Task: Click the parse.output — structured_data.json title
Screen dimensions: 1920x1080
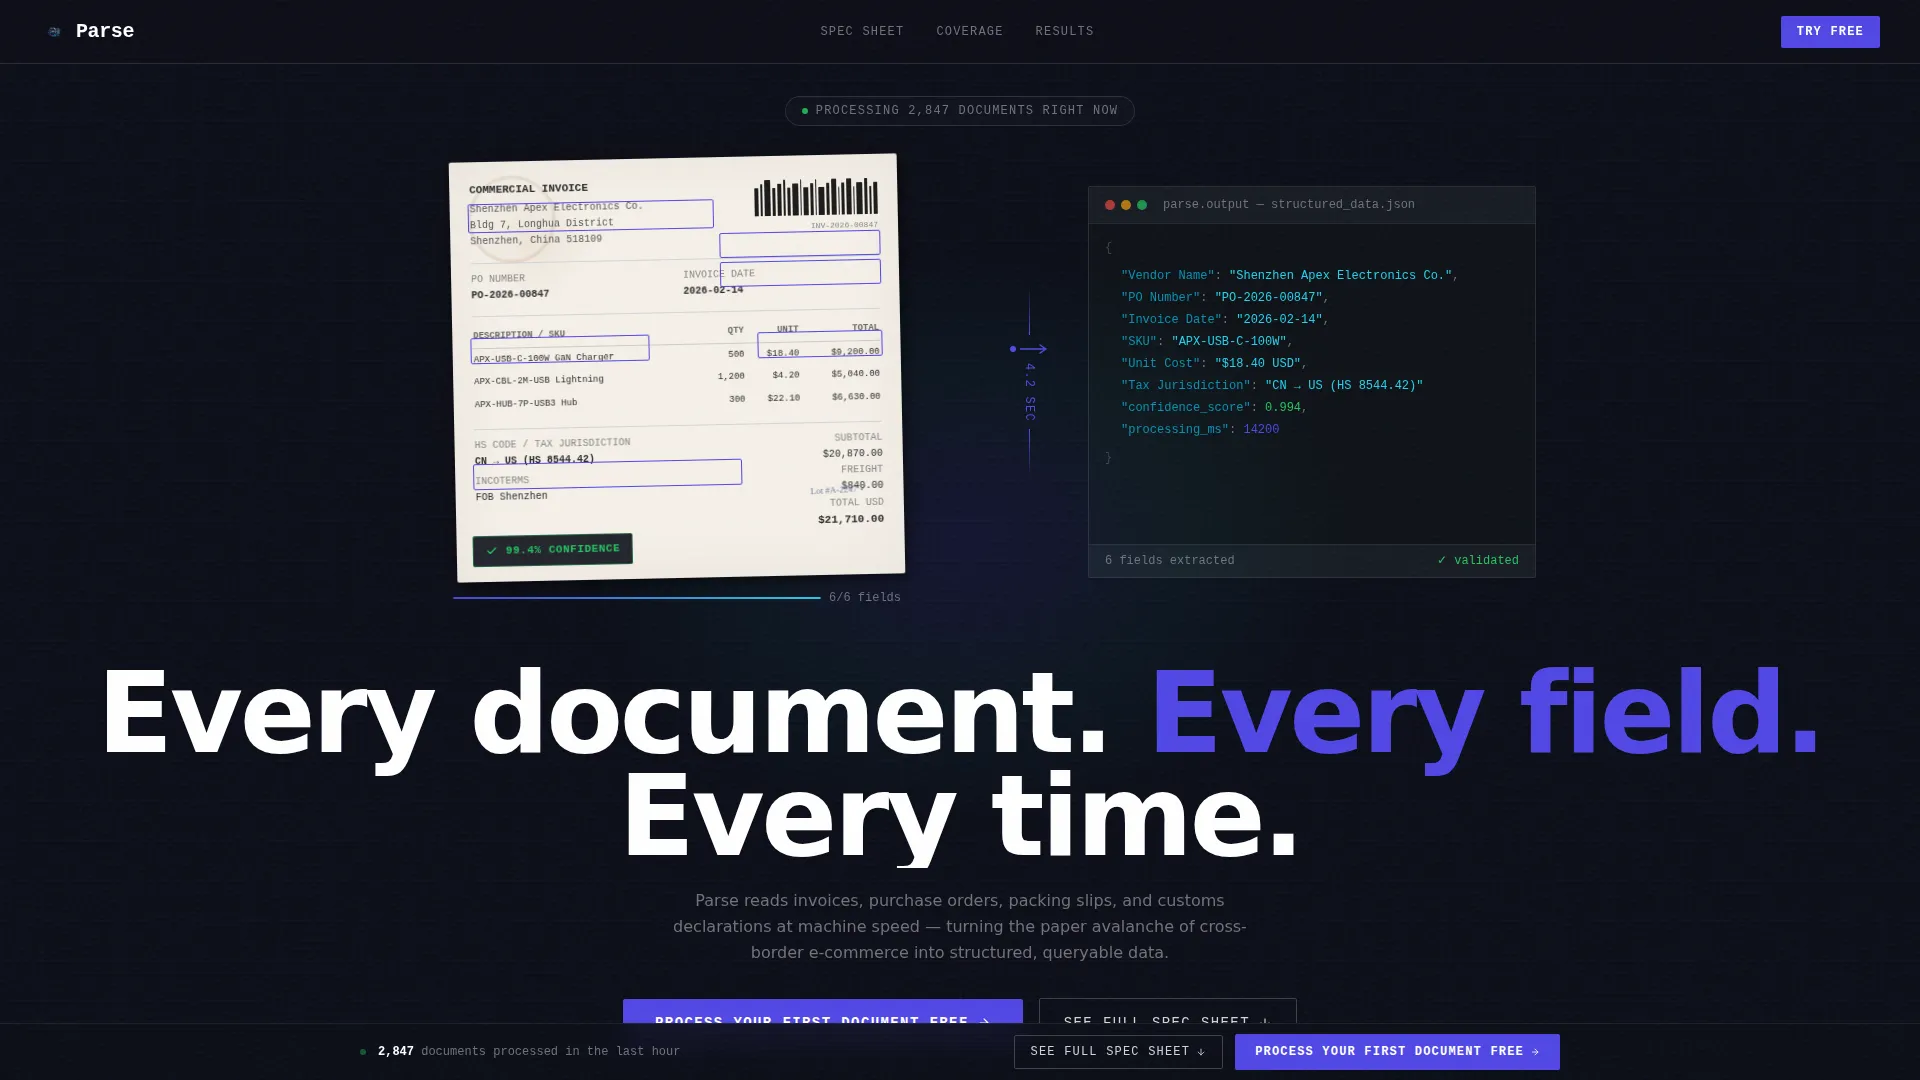Action: coord(1289,205)
